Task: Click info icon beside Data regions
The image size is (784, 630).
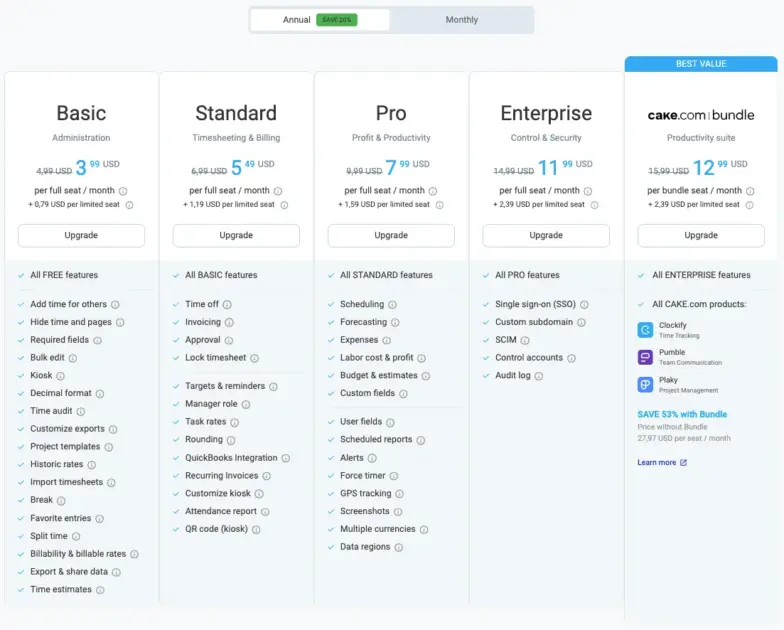Action: click(x=398, y=548)
